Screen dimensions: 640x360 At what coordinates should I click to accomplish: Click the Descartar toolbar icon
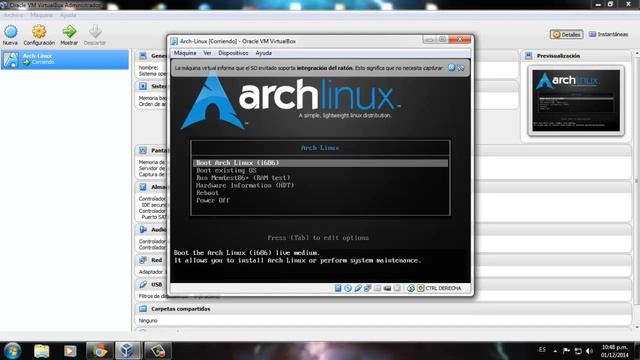coord(95,32)
